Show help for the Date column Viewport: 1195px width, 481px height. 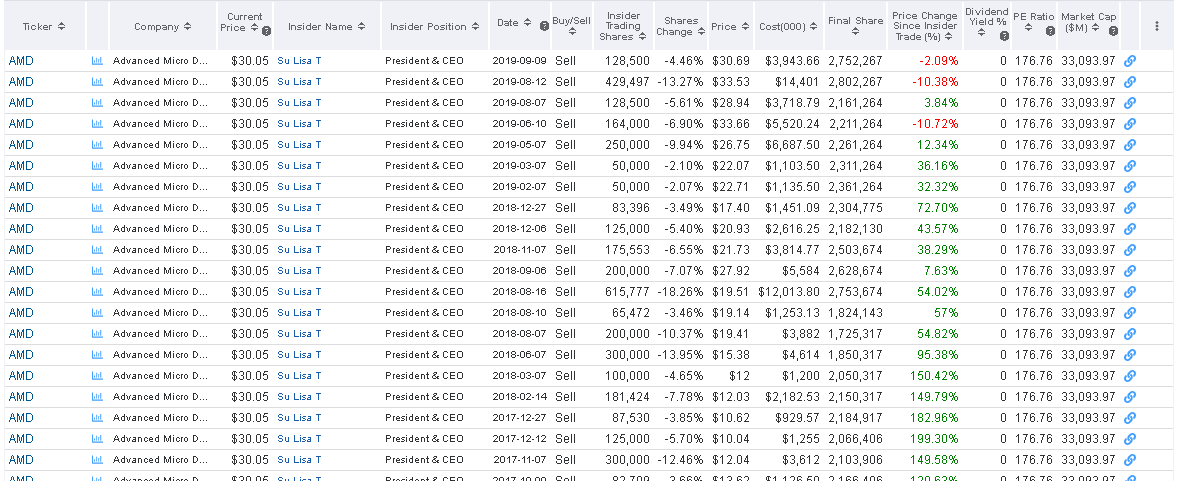coord(544,26)
